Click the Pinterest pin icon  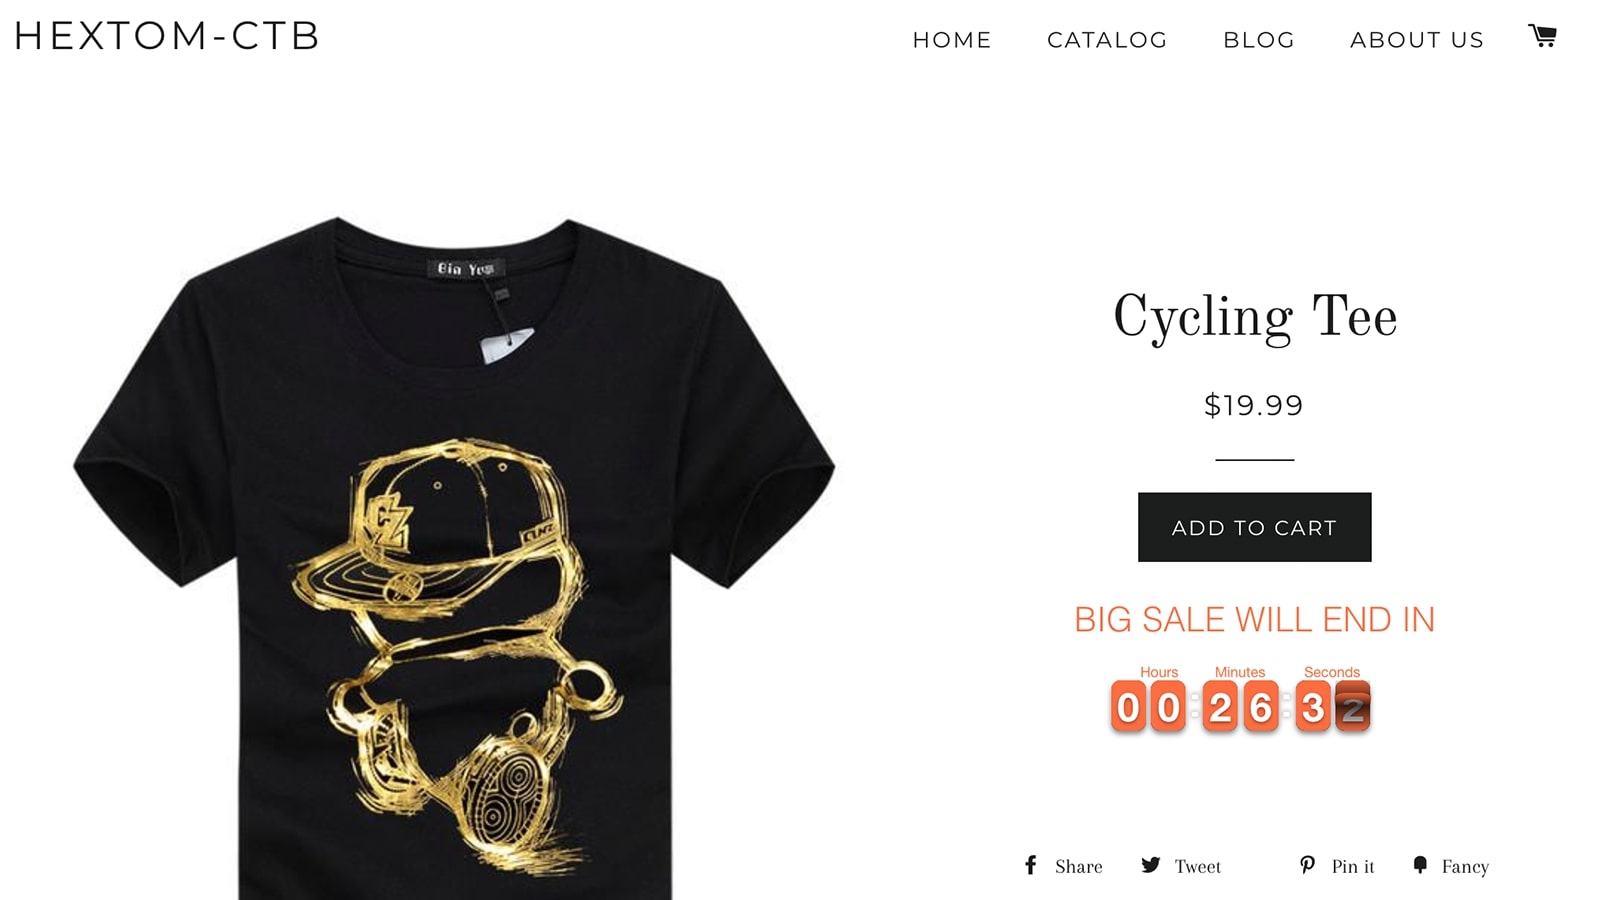pos(1307,865)
